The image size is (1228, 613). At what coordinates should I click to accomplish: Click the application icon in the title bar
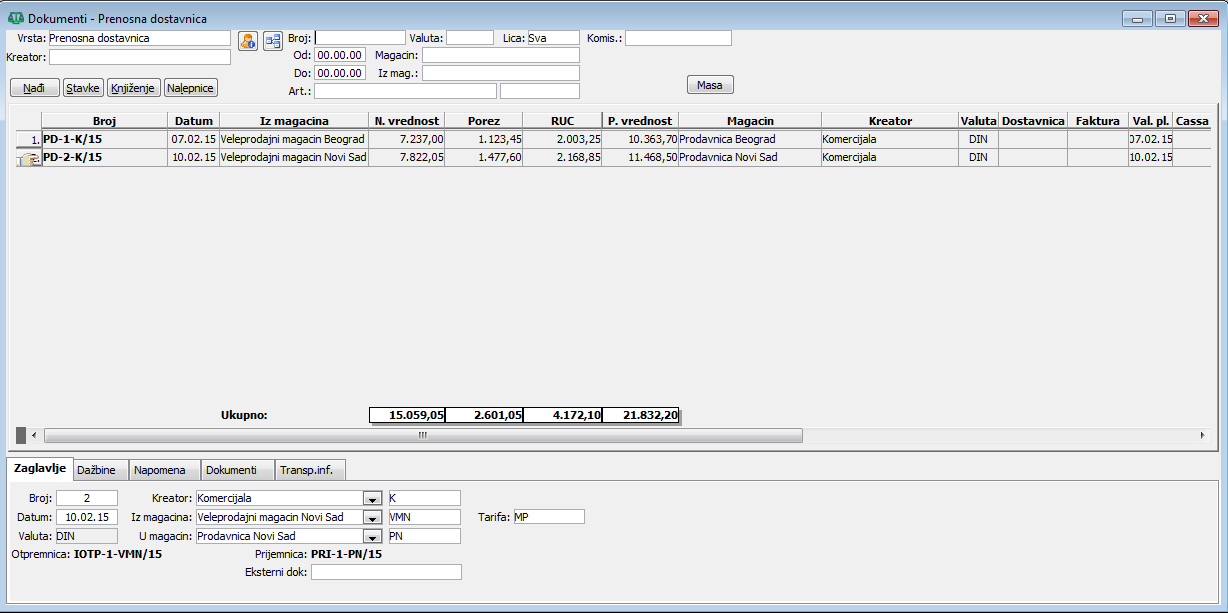coord(16,18)
